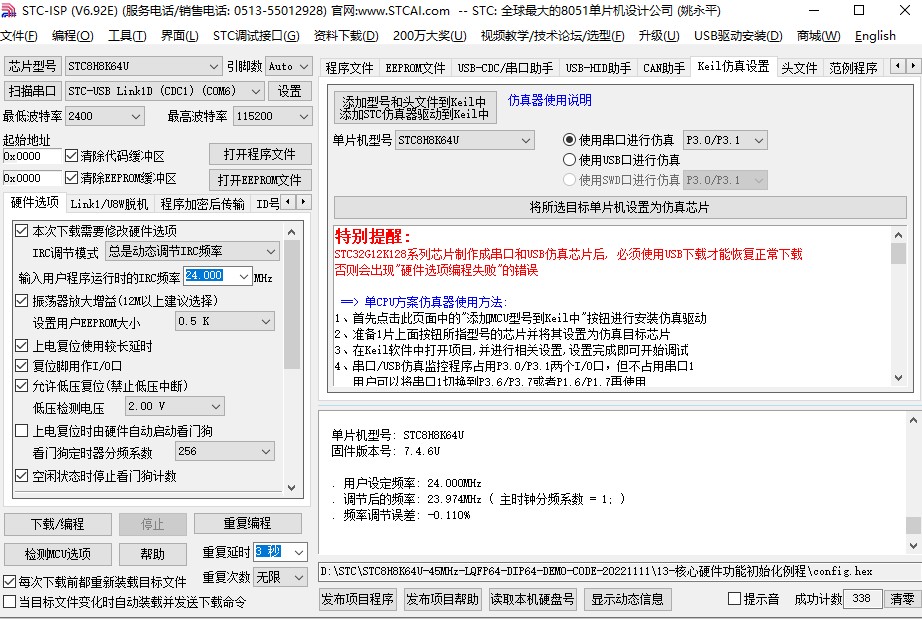Open 资料下载(D) menu
Screen dimensions: 922x619
tap(346, 36)
